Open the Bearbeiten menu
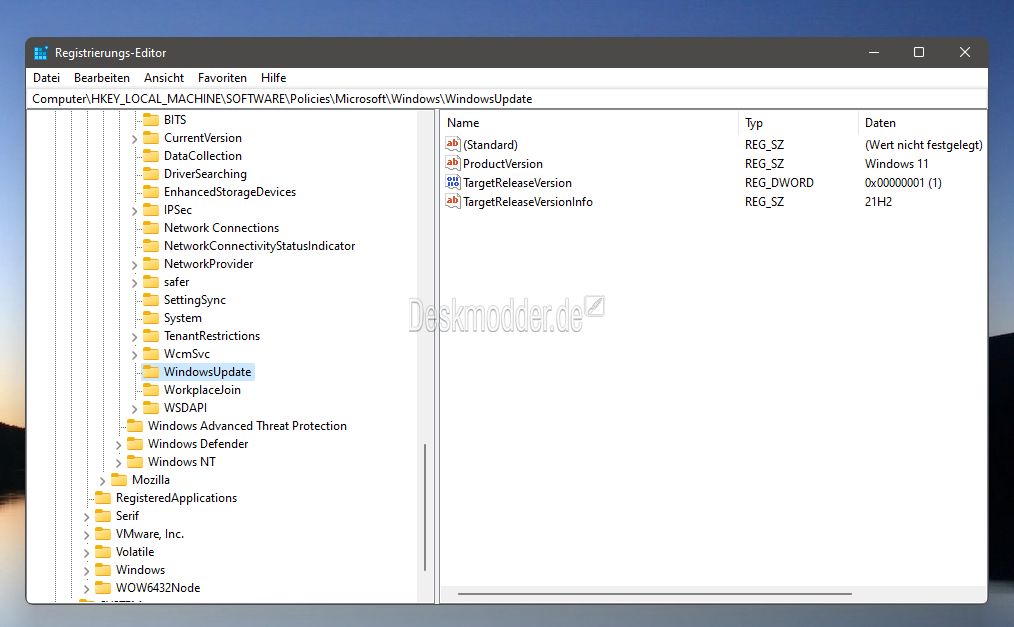The height and width of the screenshot is (627, 1014). coord(102,78)
